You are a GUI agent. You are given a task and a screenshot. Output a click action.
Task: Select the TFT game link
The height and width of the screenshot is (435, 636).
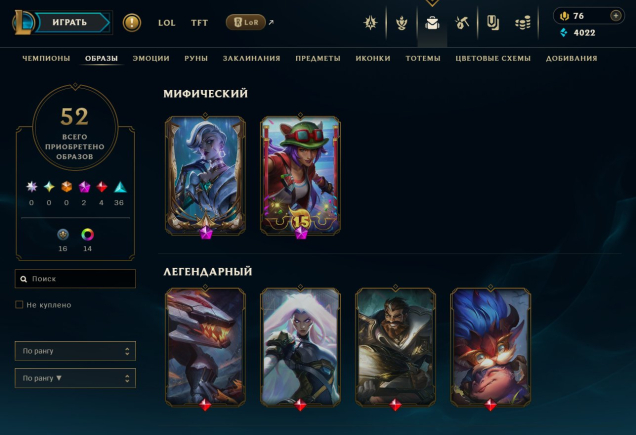pos(199,23)
